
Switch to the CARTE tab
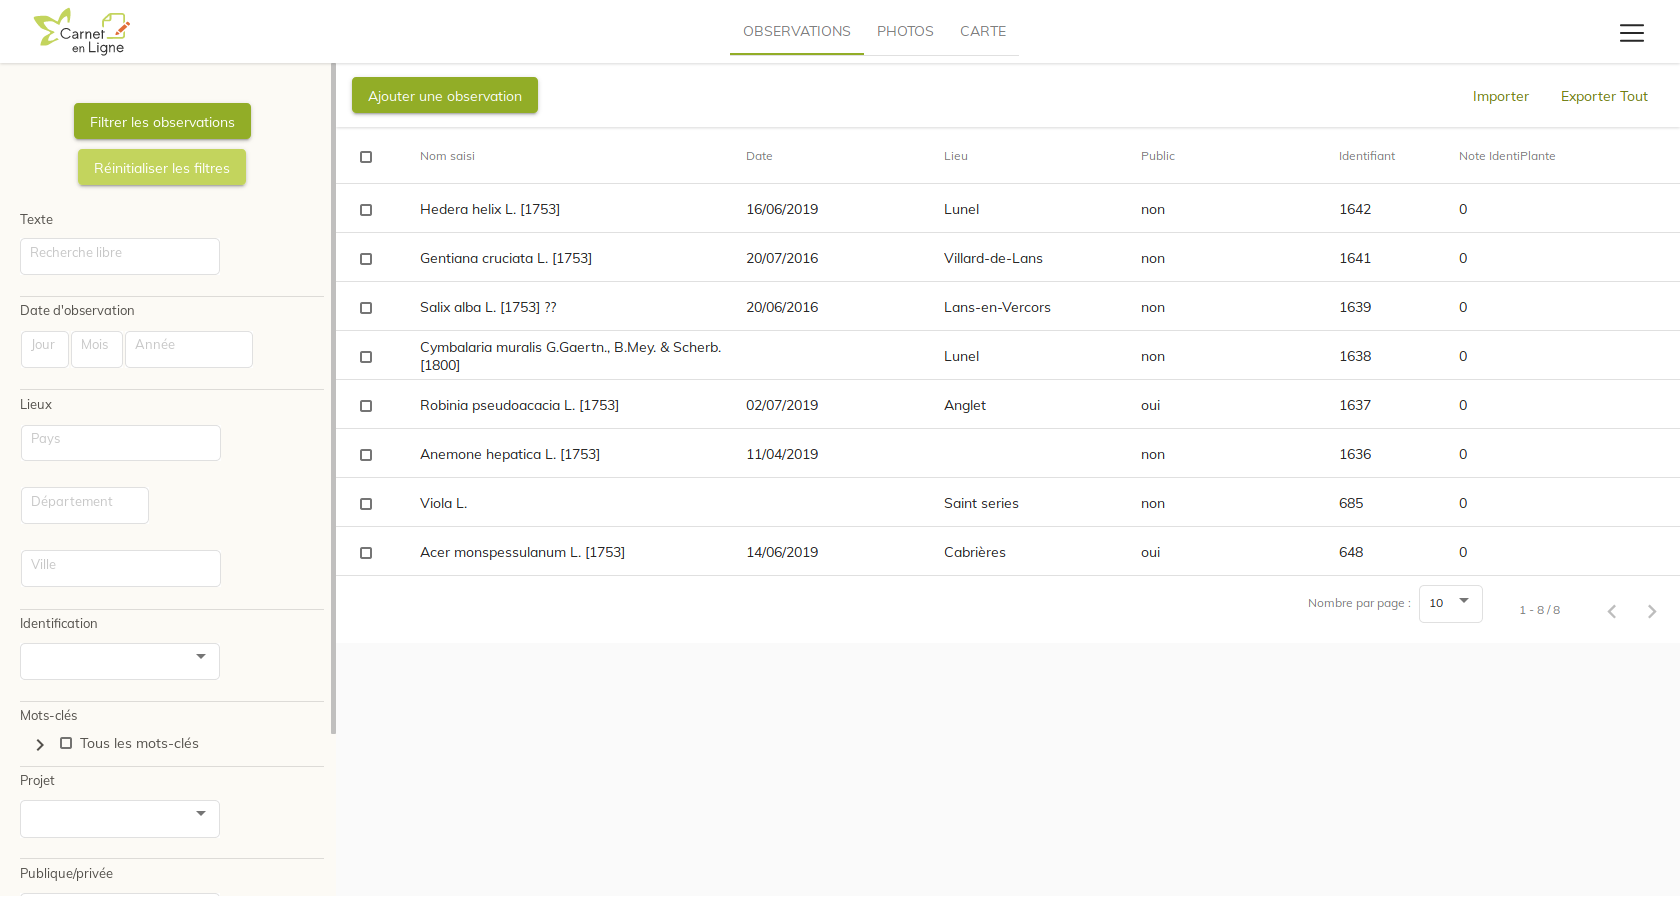click(x=983, y=31)
